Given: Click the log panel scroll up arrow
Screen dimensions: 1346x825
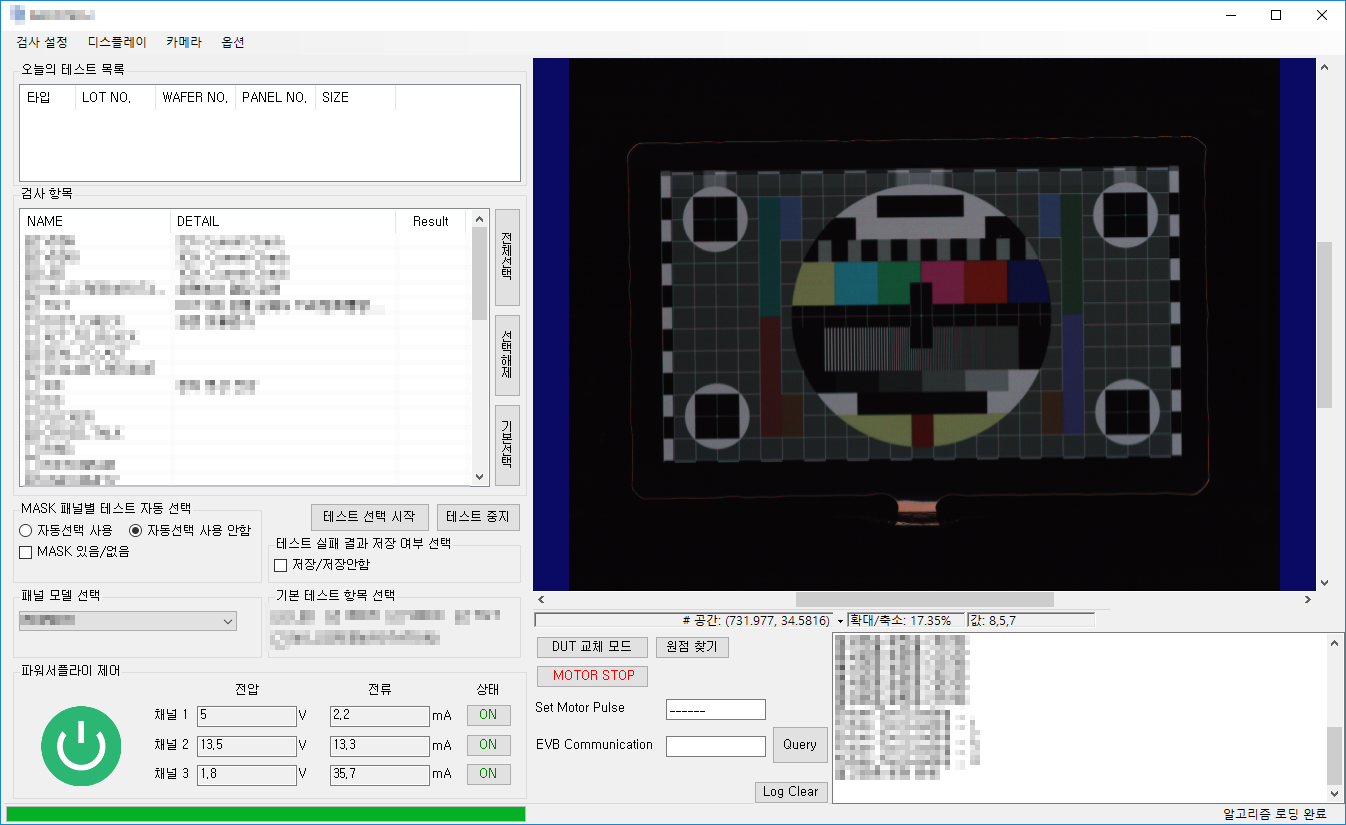Looking at the screenshot, I should (1334, 644).
